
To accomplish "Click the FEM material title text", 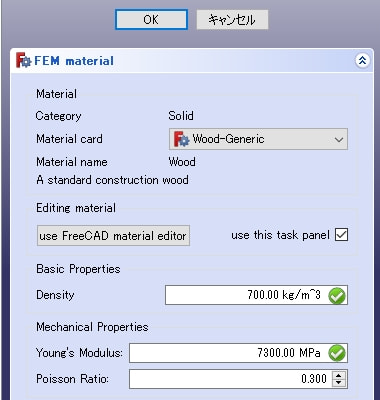I will pyautogui.click(x=74, y=61).
